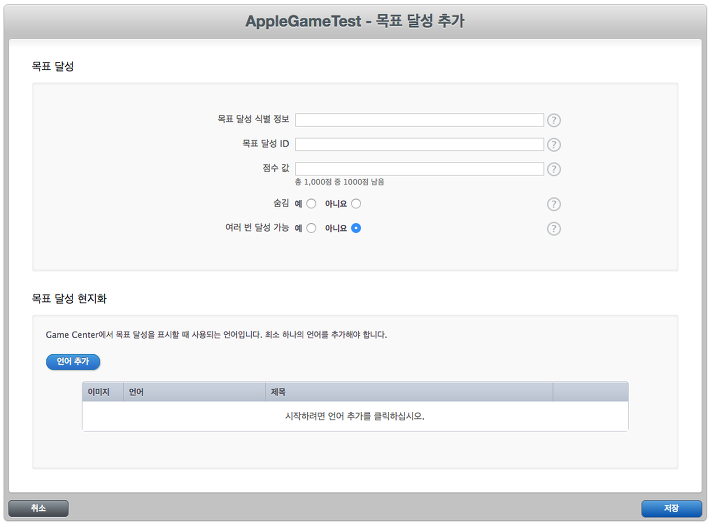Save with the 저장 button
This screenshot has height=526, width=710.
671,508
